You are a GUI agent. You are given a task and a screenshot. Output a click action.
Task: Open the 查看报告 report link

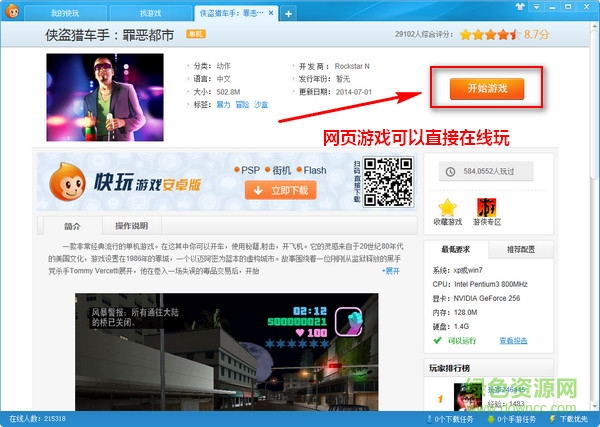click(514, 341)
